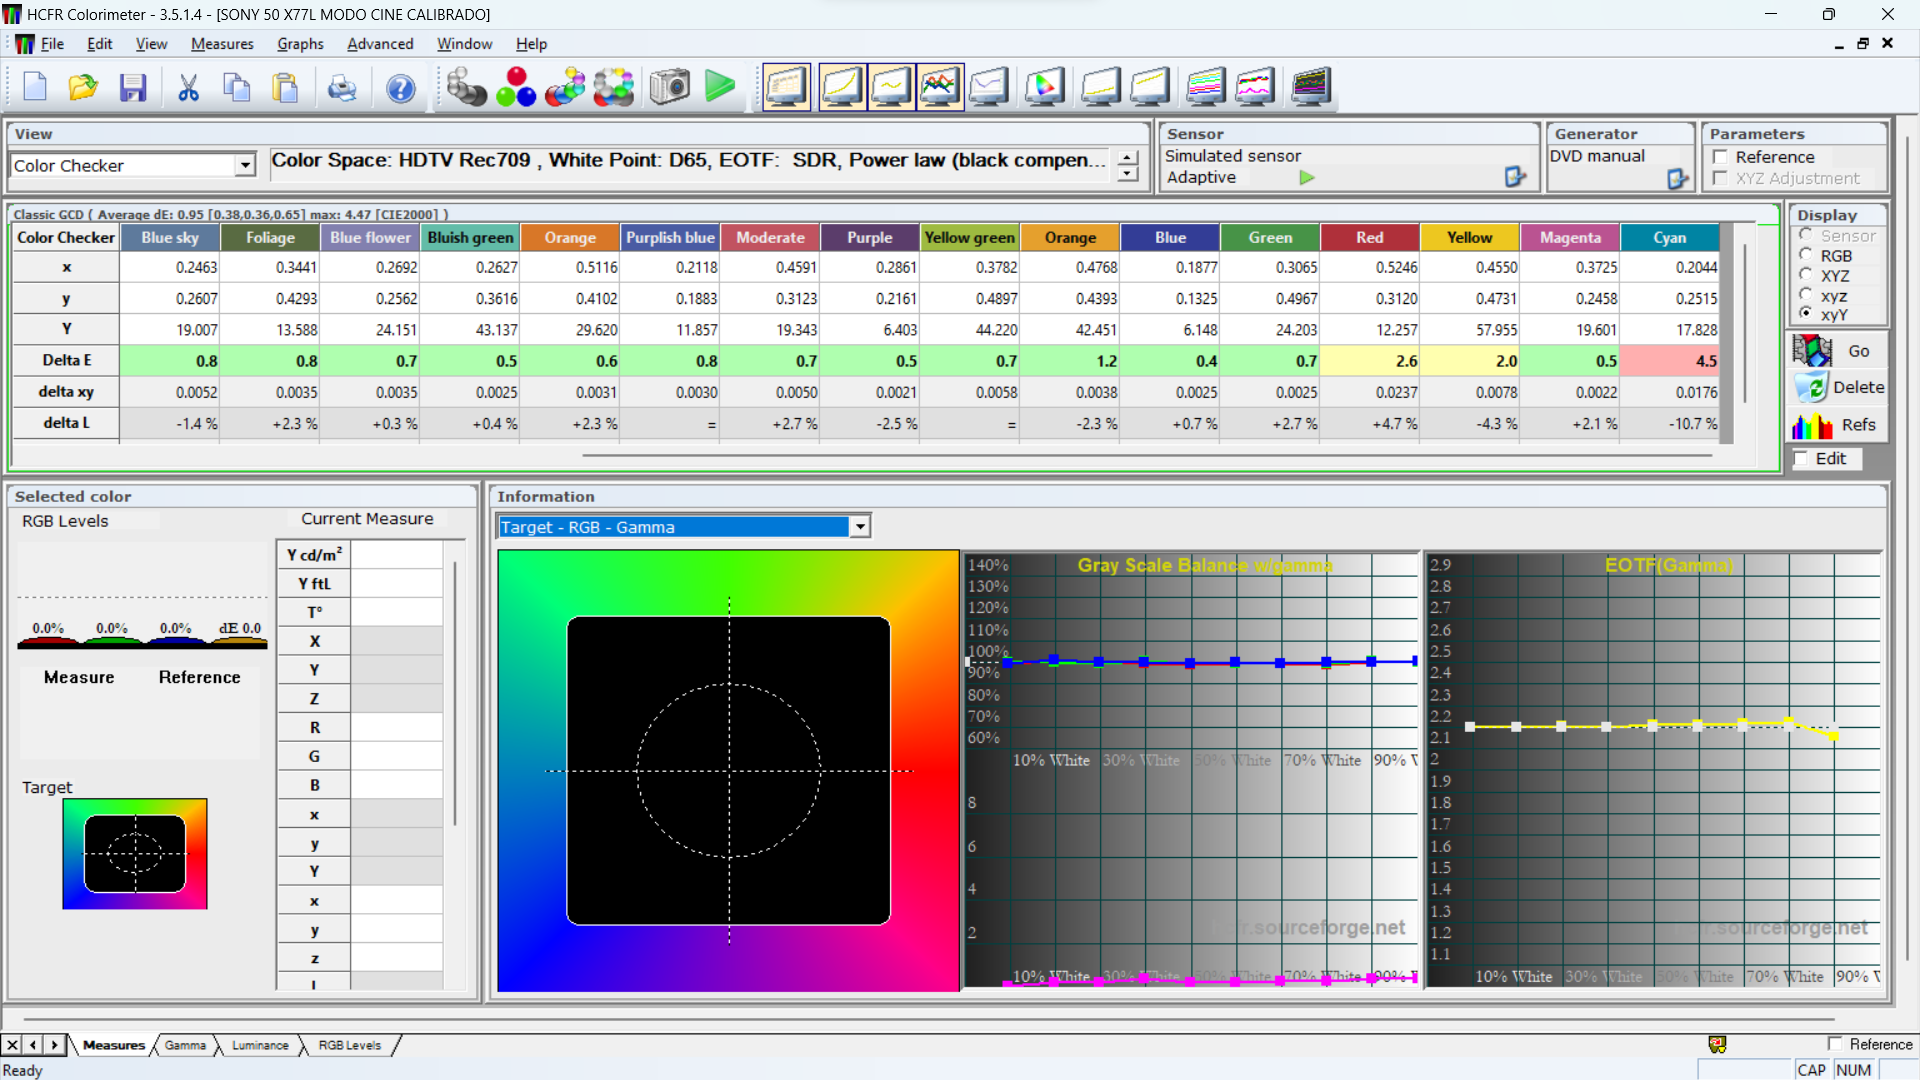Viewport: 1920px width, 1080px height.
Task: Start measures with the green play icon
Action: click(719, 87)
